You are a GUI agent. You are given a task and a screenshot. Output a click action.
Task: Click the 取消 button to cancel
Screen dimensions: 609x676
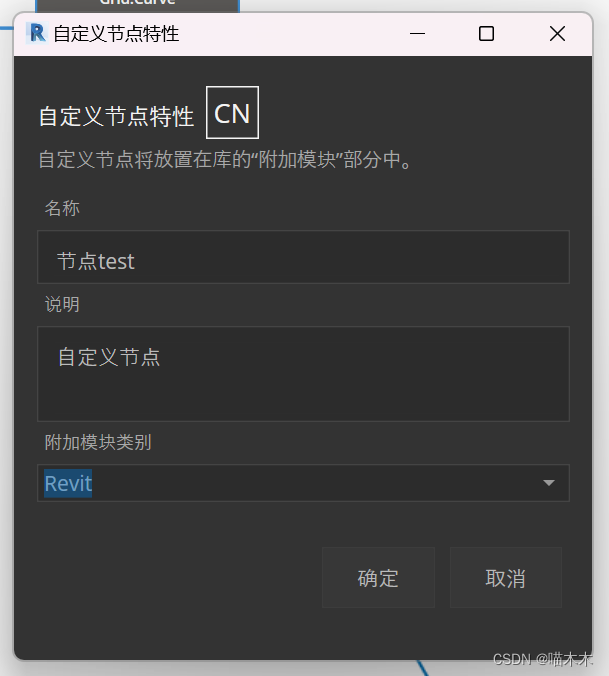coord(506,577)
